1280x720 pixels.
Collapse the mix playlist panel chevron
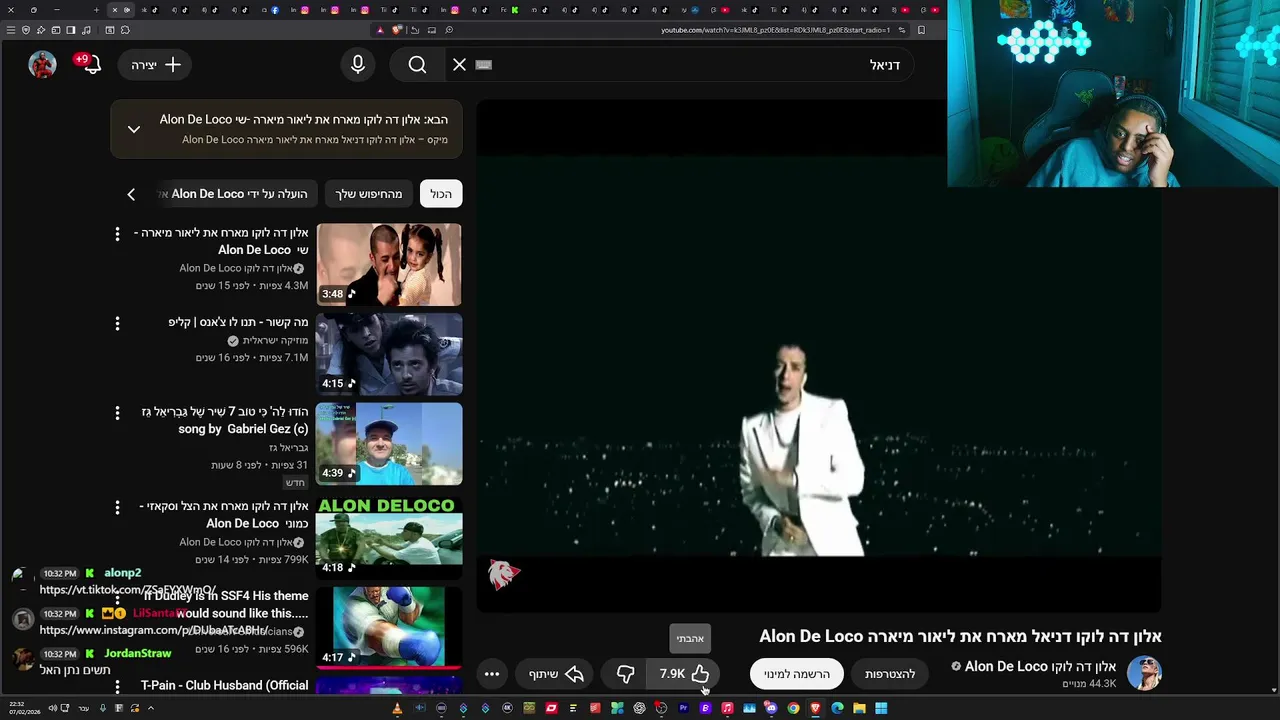coord(133,129)
